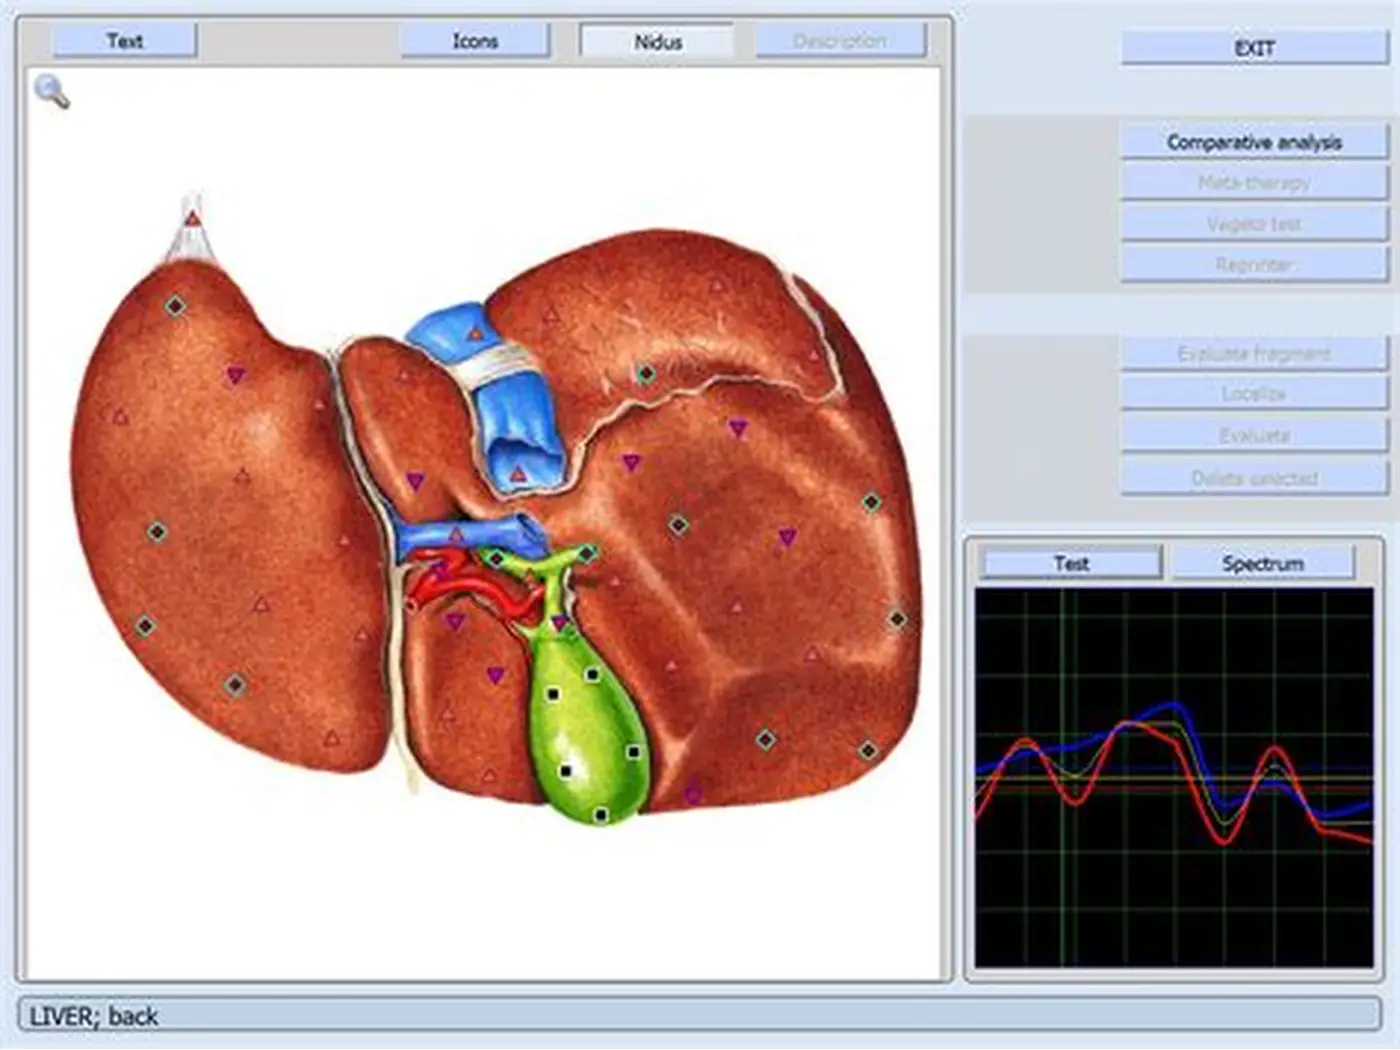Click the Localize button
Viewport: 1400px width, 1050px height.
(x=1254, y=394)
